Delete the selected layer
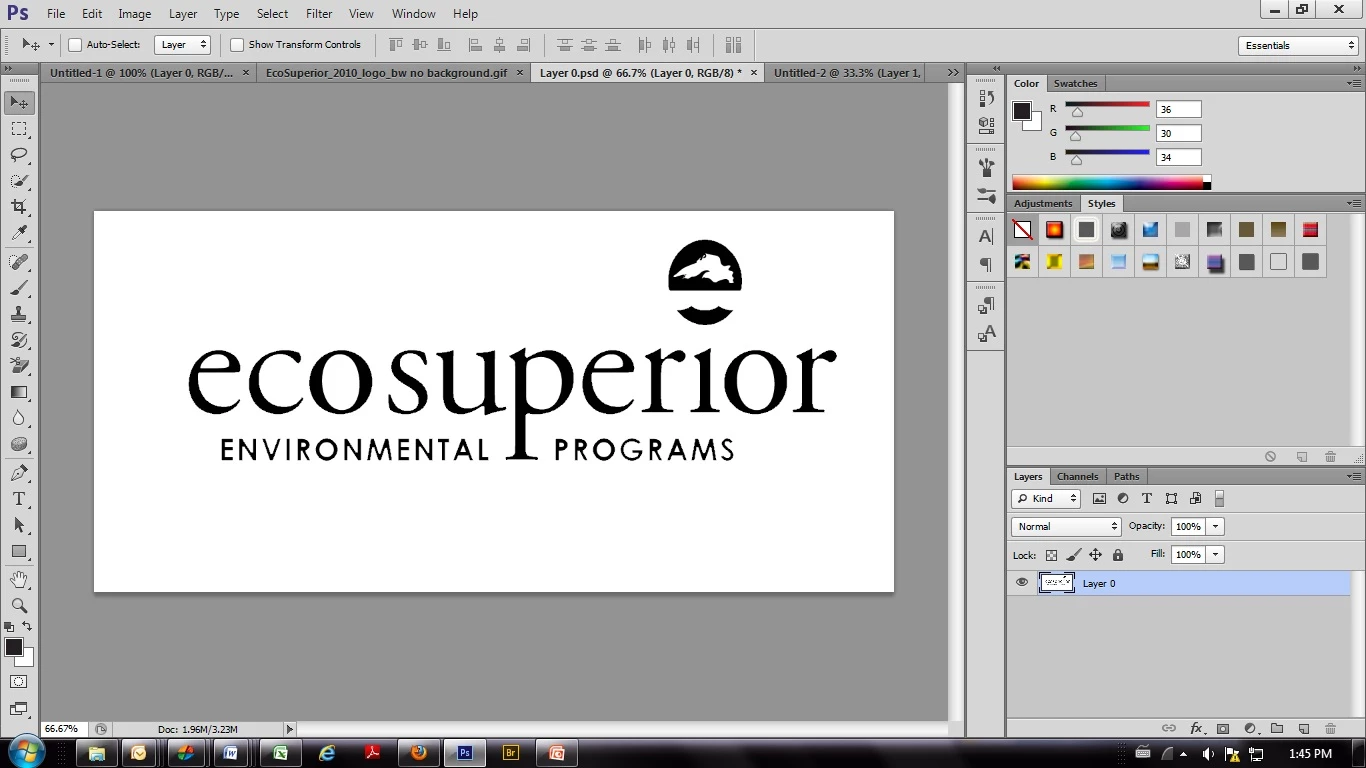 pyautogui.click(x=1330, y=729)
